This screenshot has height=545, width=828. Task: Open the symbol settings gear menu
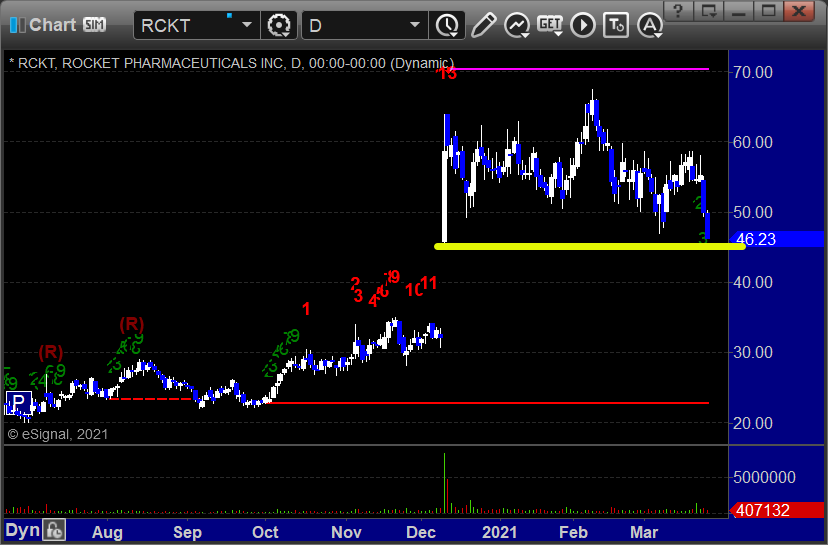279,25
